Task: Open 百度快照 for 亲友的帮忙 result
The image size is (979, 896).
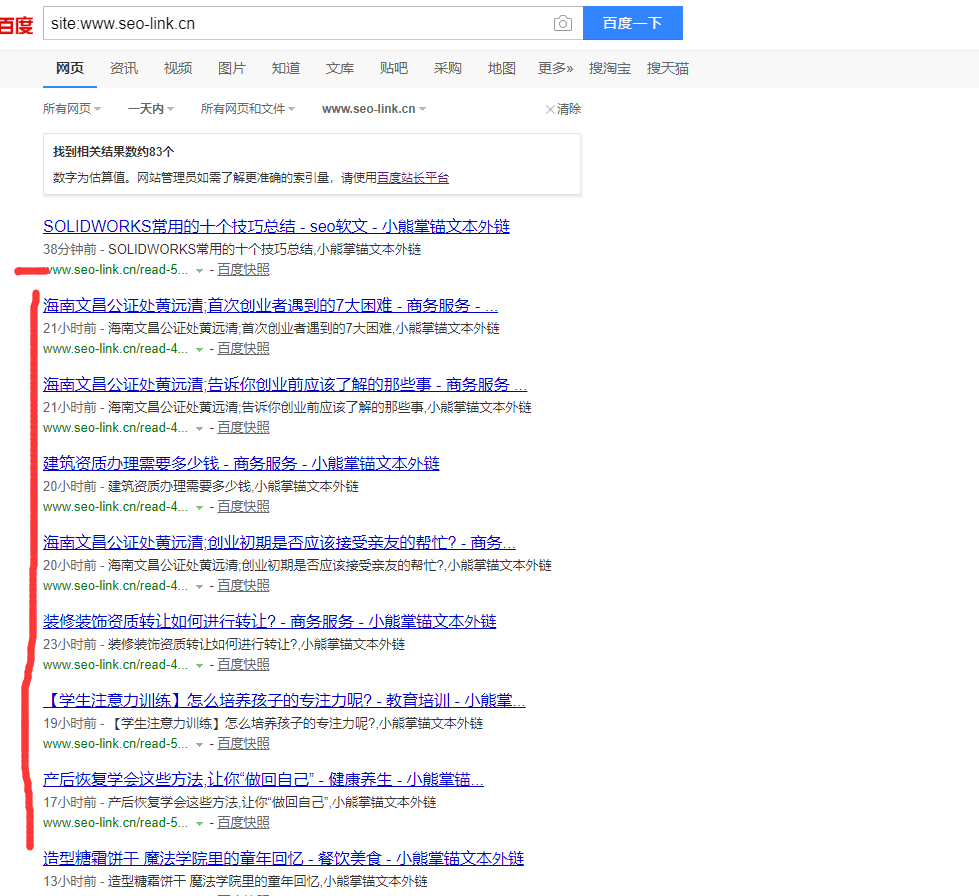Action: coord(244,586)
